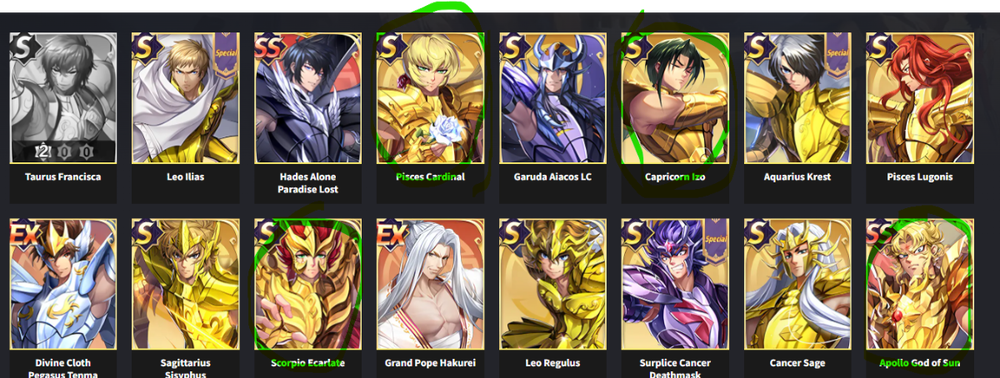Select the Surplice Cancer Deathmask card

[x=675, y=284]
